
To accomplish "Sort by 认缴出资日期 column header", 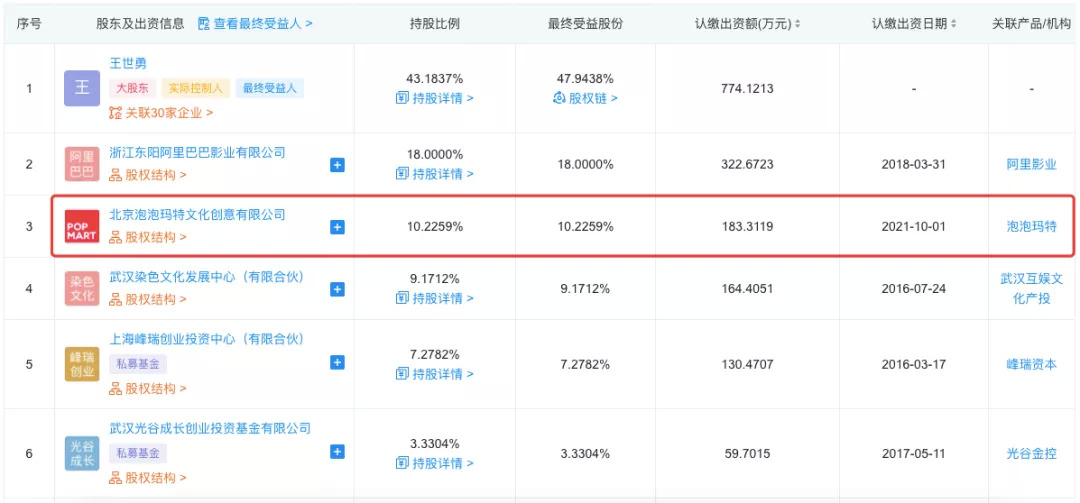I will [x=914, y=23].
